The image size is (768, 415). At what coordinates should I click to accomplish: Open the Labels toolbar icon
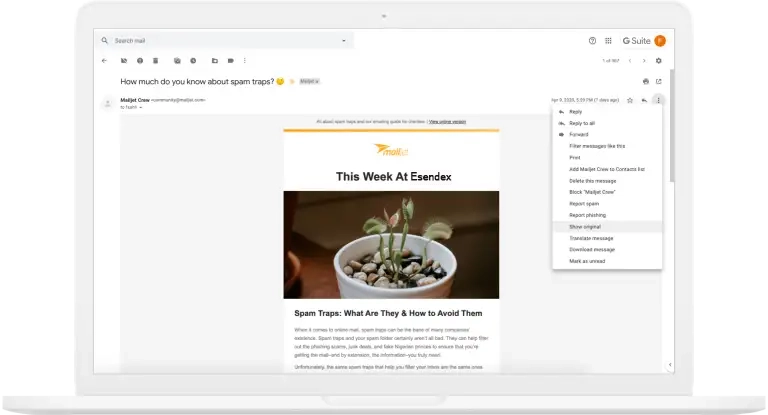pos(230,61)
